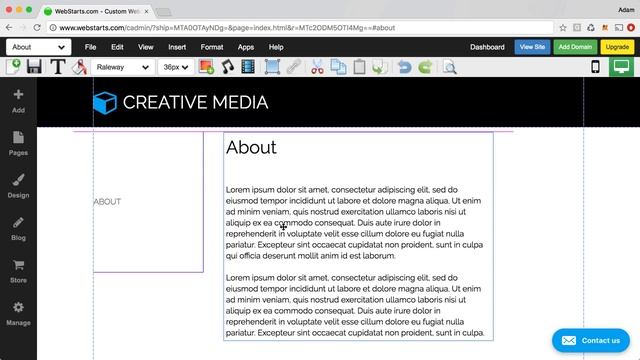Screen dimensions: 640x360
Task: Open the Raleway font dropdown
Action: tap(122, 67)
